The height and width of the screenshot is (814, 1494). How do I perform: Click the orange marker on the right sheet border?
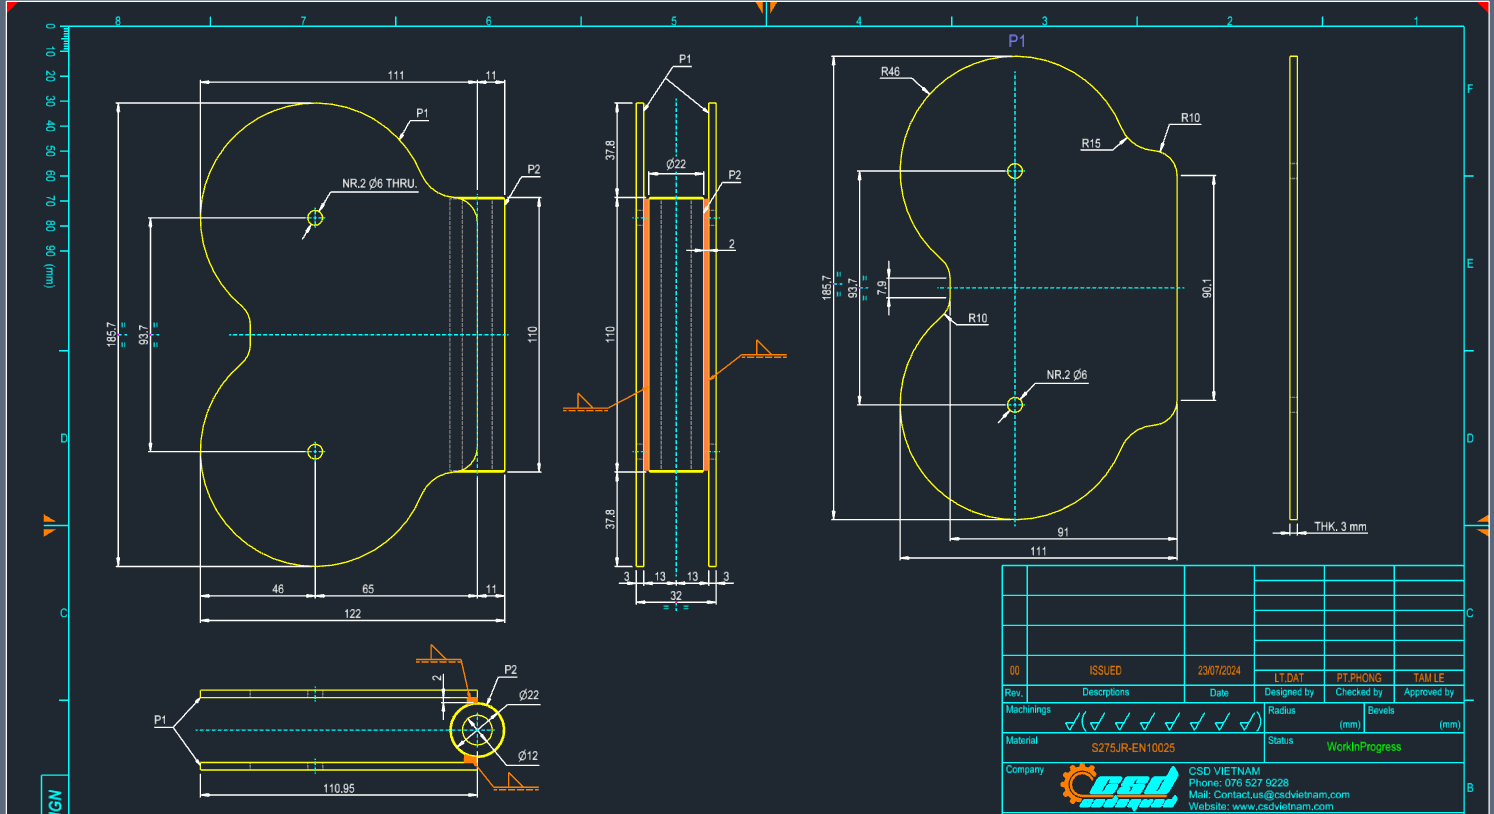pos(1483,521)
